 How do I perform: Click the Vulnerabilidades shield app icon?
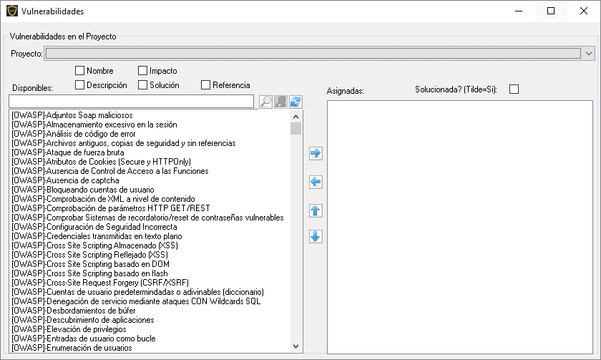(12, 11)
